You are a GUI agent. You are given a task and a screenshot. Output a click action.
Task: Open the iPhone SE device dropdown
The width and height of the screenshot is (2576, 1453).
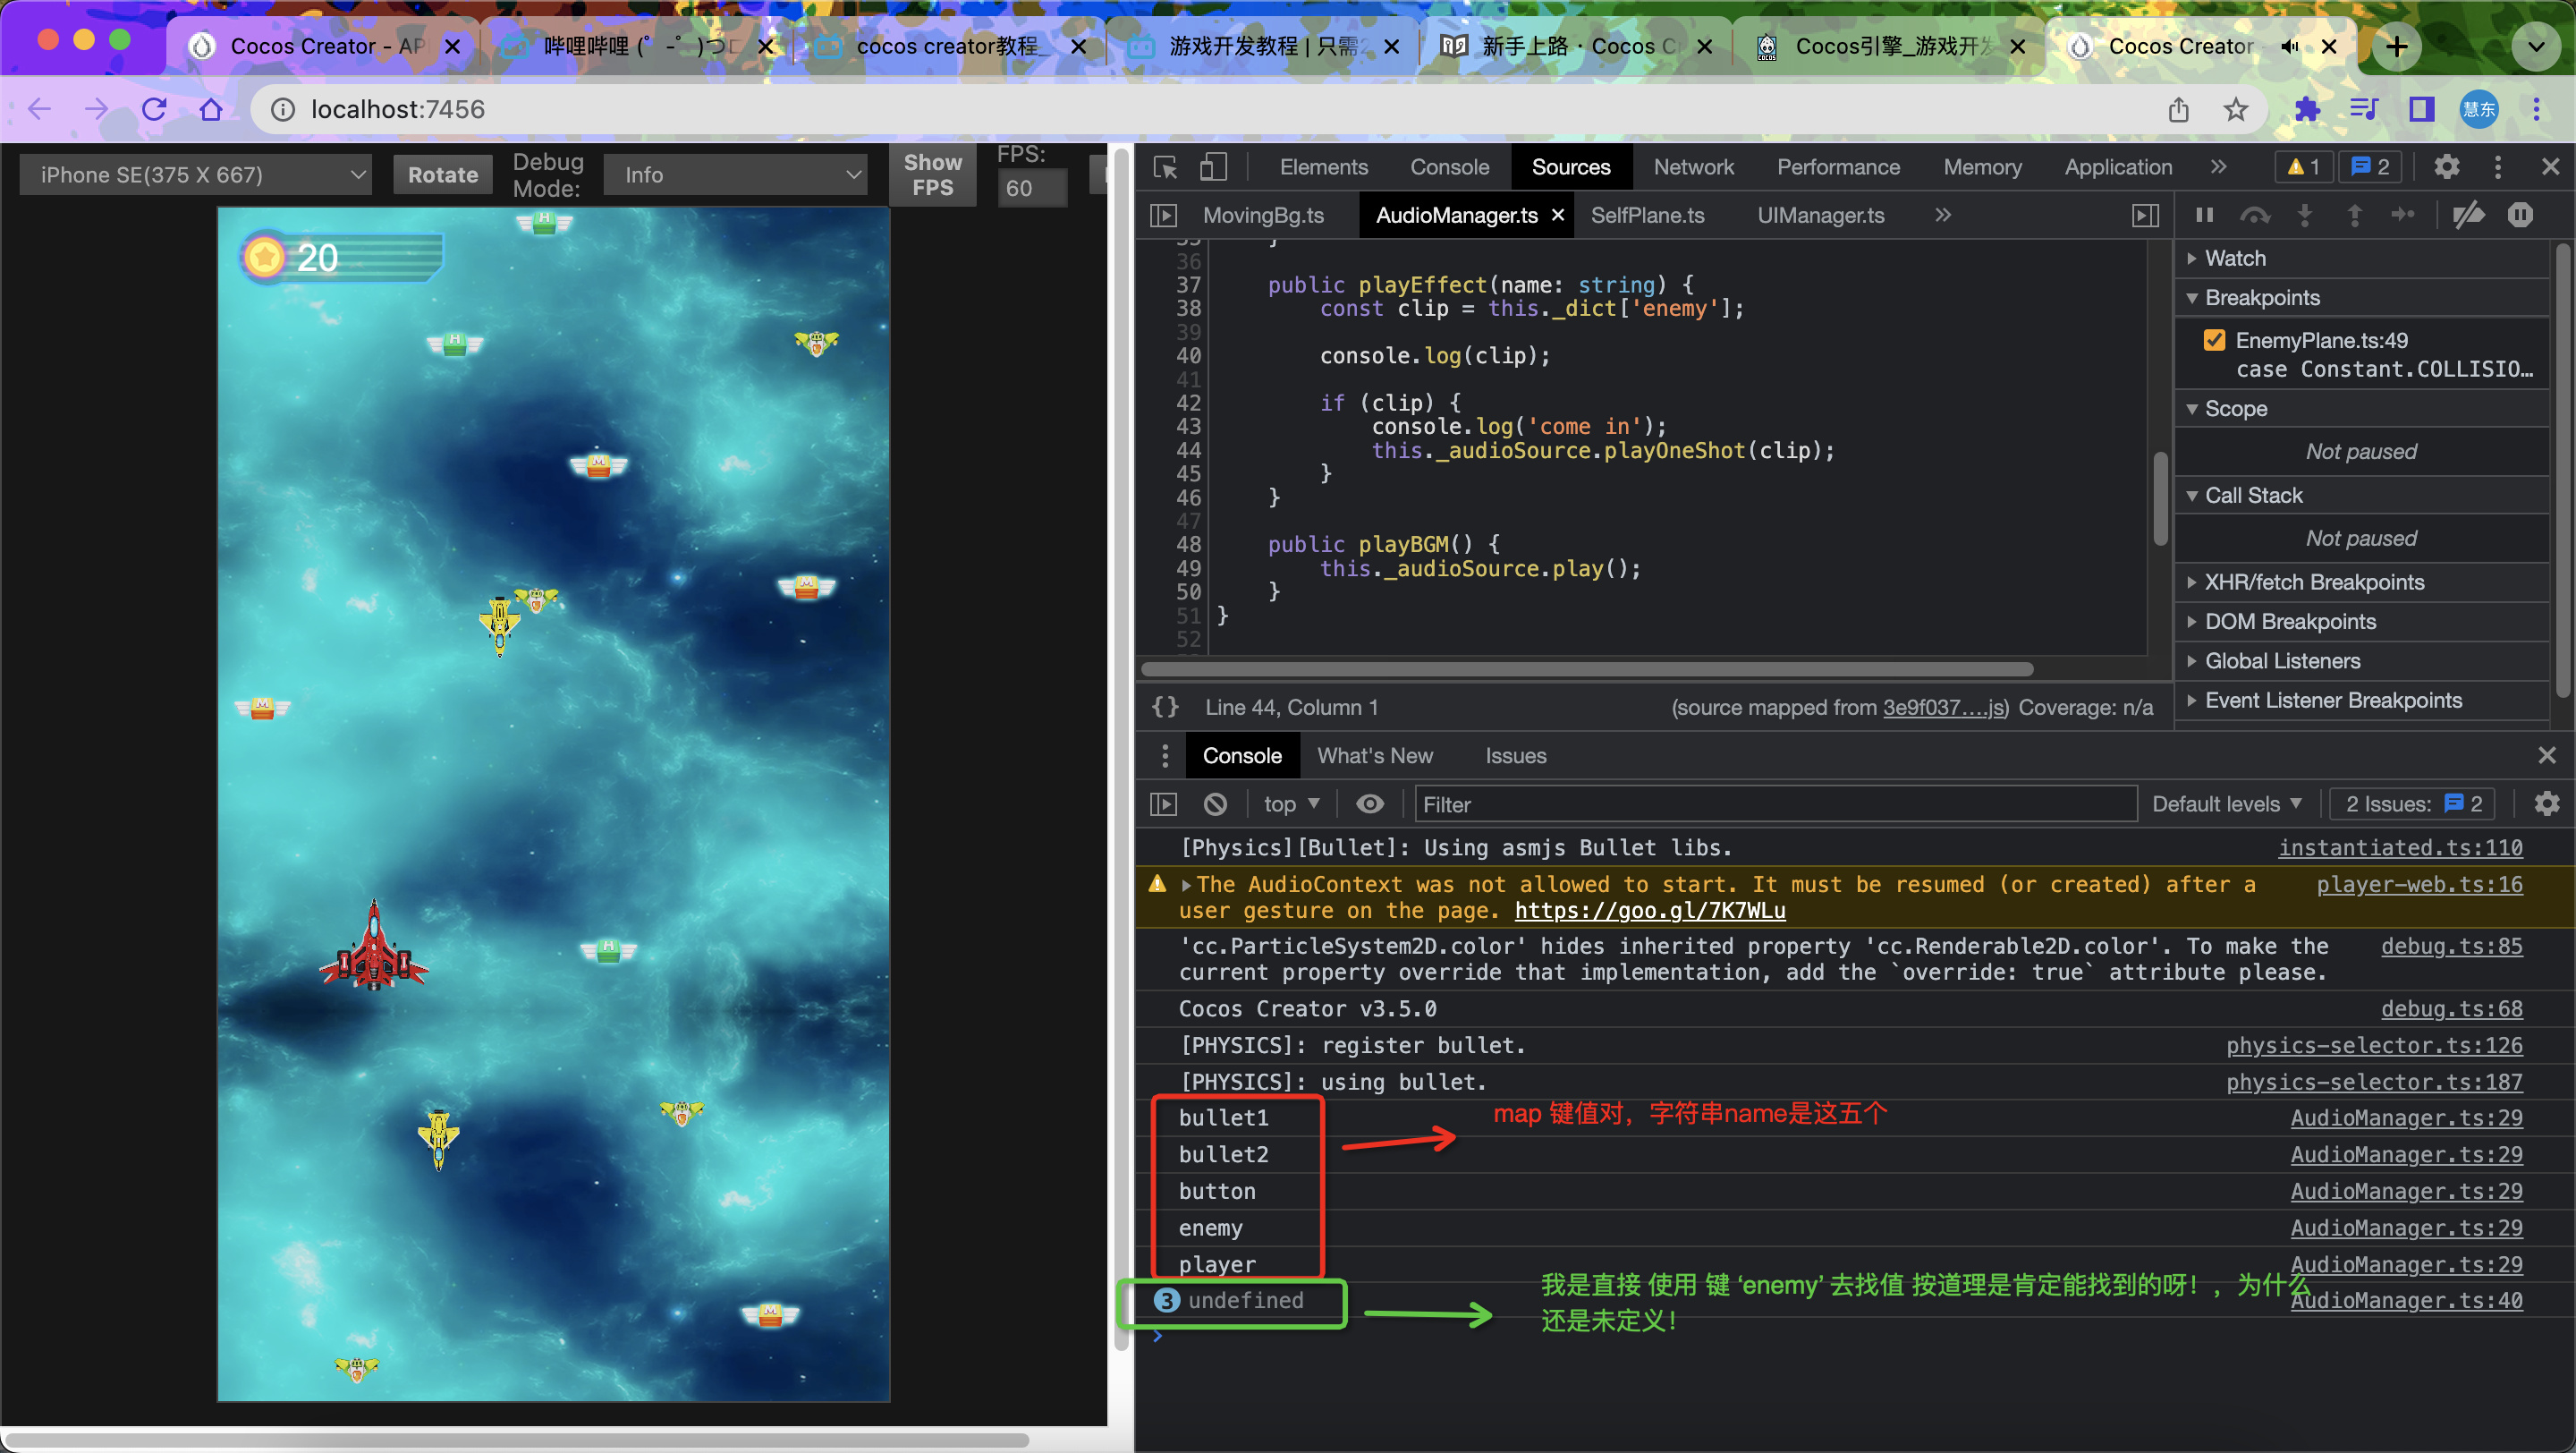pos(195,175)
